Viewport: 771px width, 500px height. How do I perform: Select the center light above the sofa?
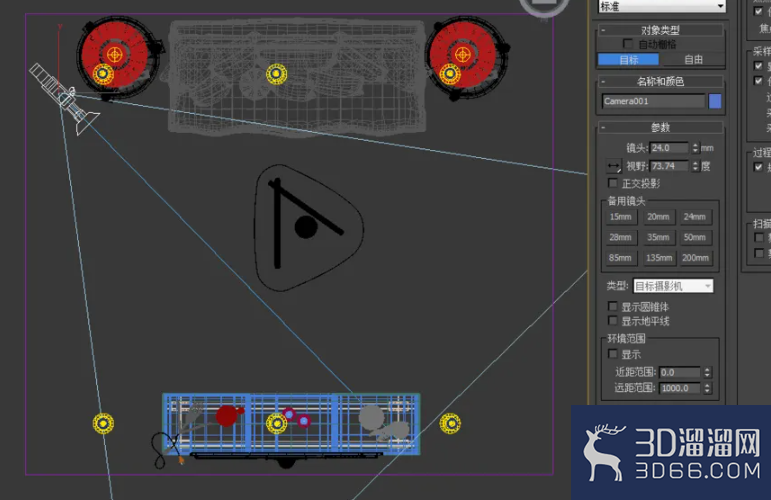pyautogui.click(x=276, y=74)
